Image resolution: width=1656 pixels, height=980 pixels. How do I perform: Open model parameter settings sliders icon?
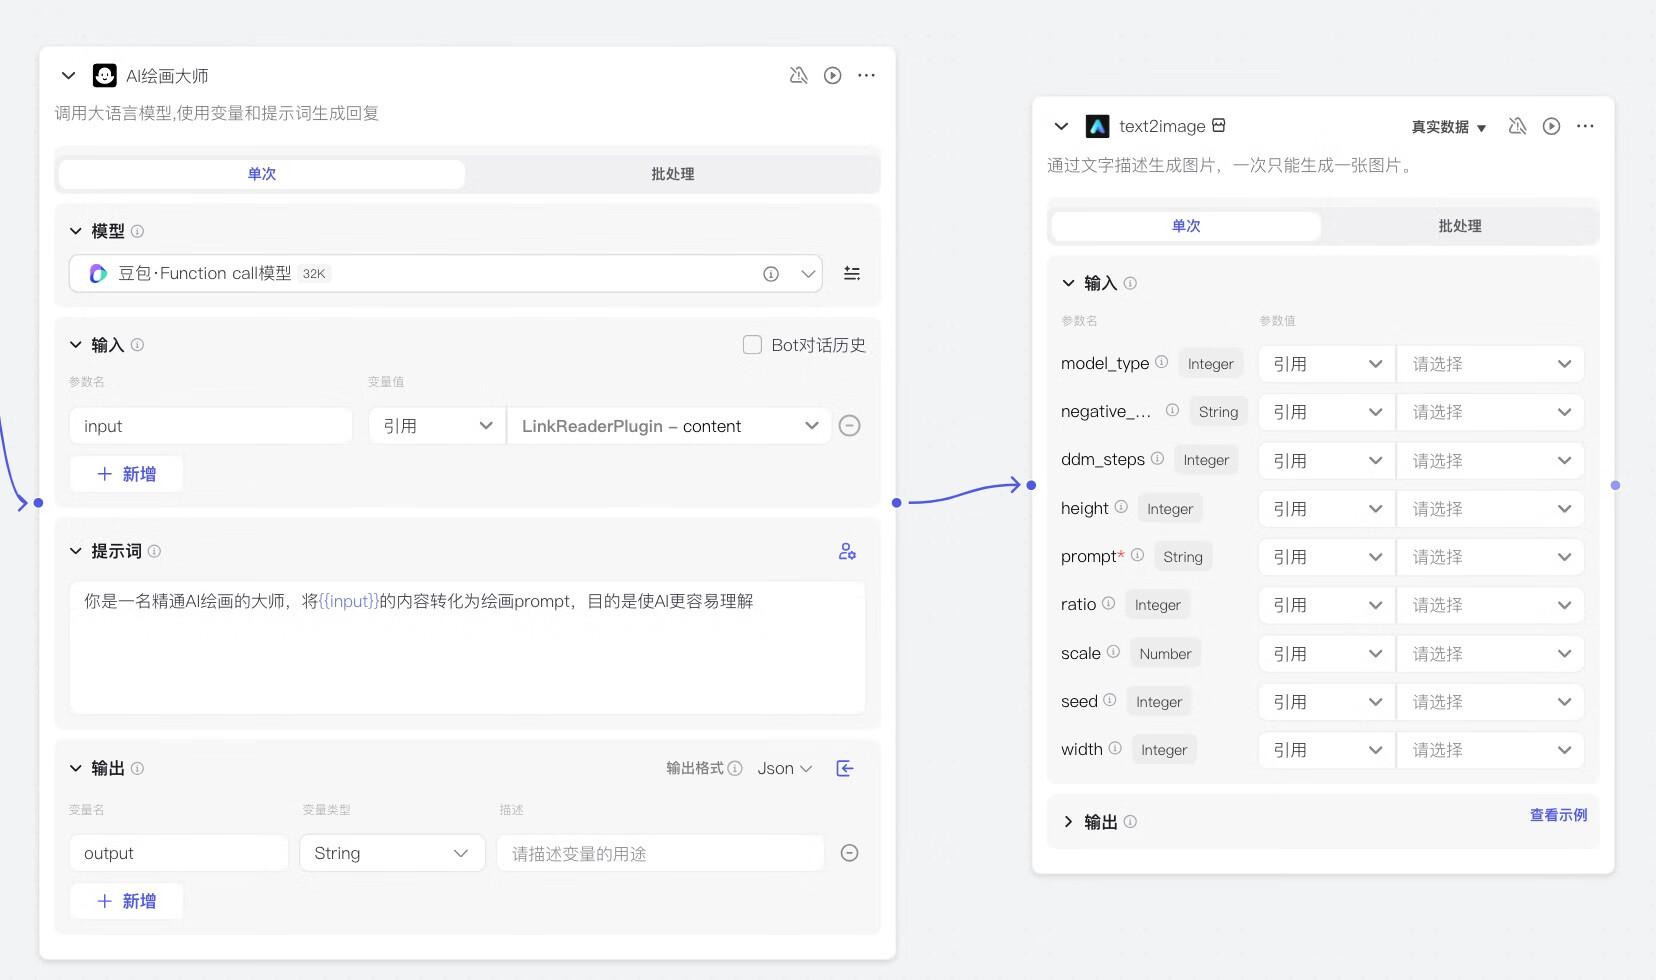click(852, 273)
